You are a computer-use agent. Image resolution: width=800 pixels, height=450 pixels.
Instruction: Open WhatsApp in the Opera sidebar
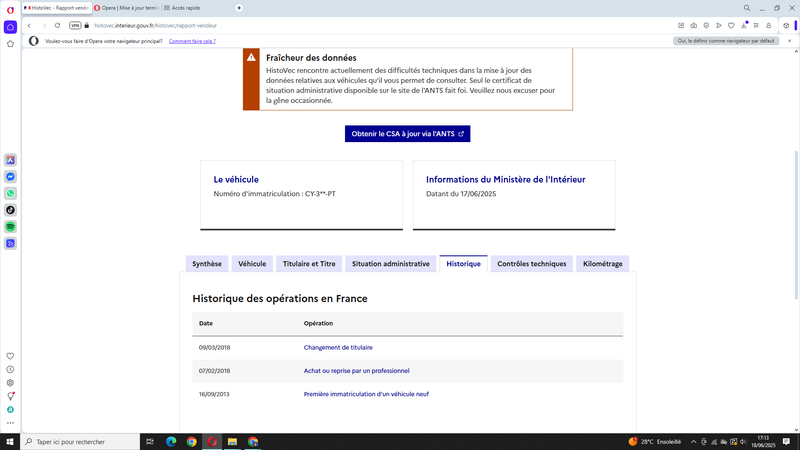tap(10, 193)
